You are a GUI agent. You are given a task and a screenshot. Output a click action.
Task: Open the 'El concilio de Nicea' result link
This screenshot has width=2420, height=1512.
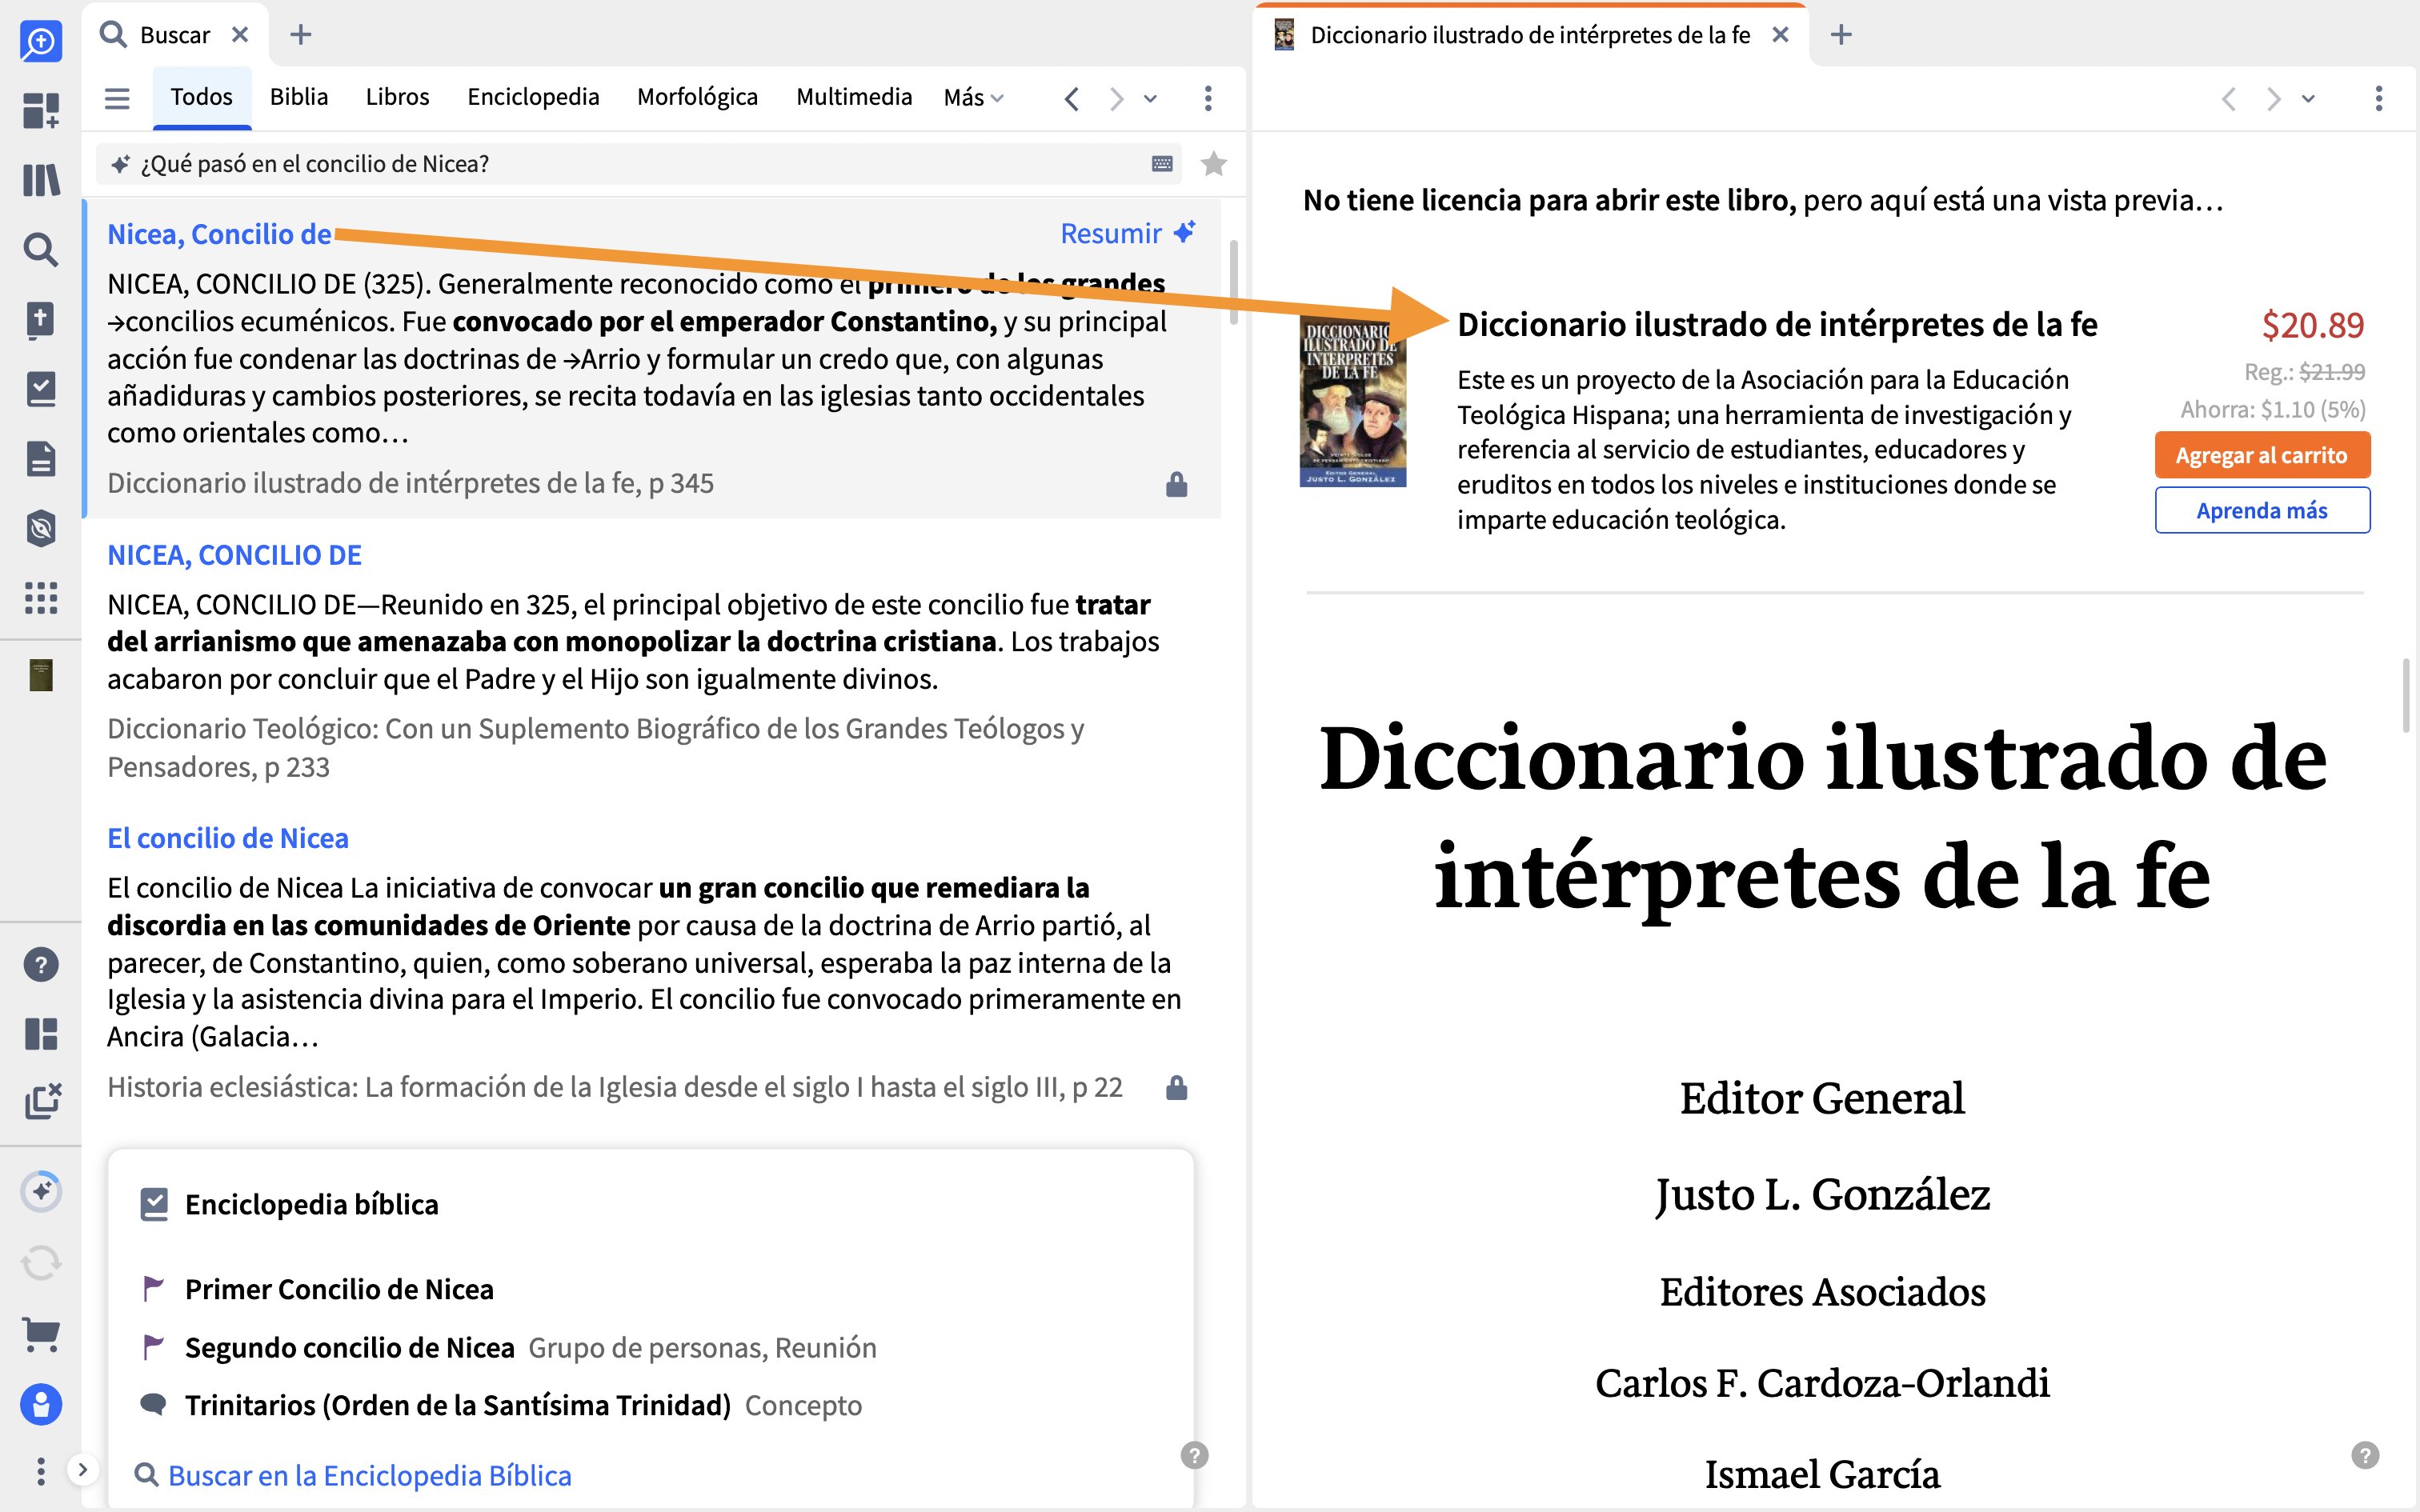coord(228,838)
